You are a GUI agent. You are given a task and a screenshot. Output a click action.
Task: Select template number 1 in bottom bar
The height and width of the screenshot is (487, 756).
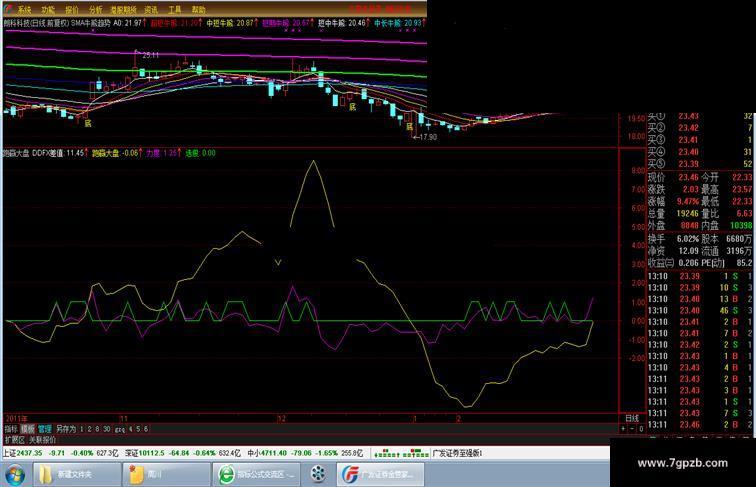point(82,429)
